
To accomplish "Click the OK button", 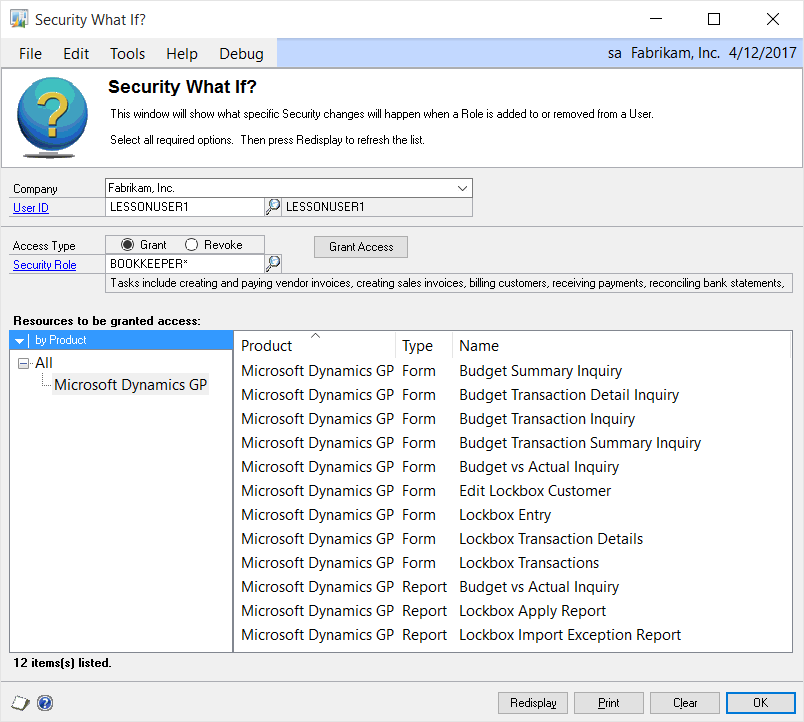I will pos(760,703).
